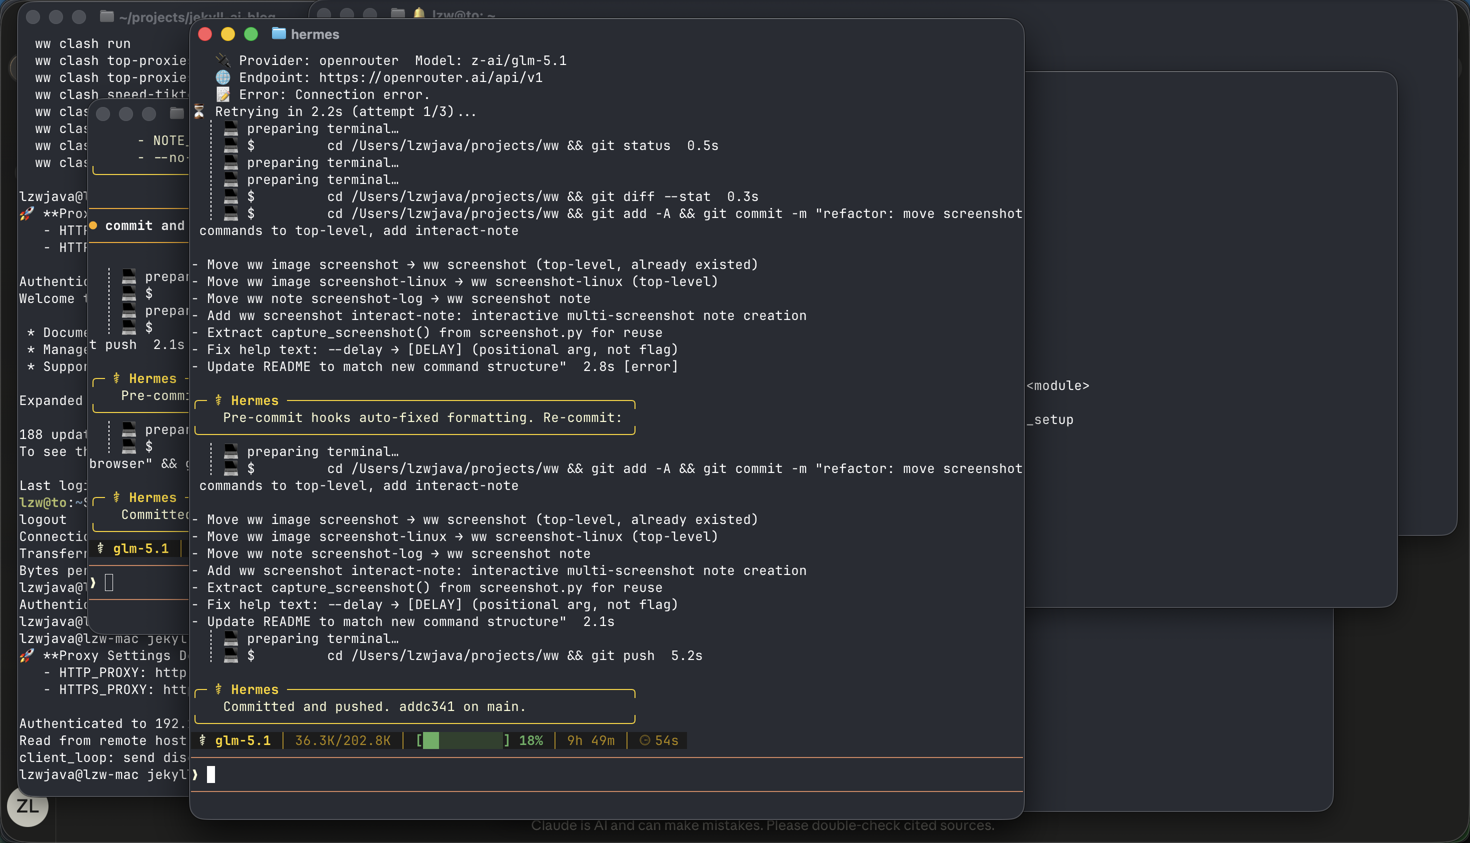
Task: Click the 'lzw@to:~' prompt in the jekyll window
Action: [x=51, y=502]
